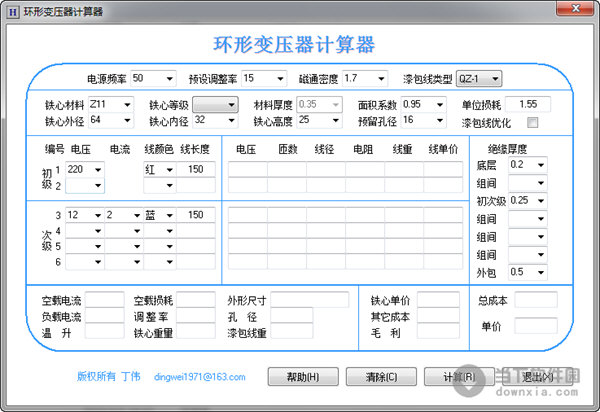Open the 铁心材料 Z11 dropdown
Image resolution: width=600 pixels, height=412 pixels.
(126, 104)
